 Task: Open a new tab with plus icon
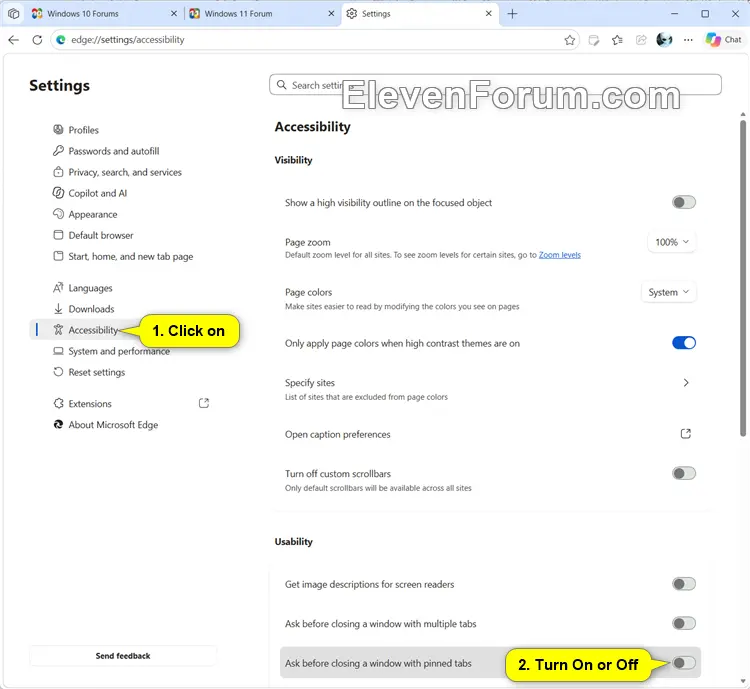click(512, 14)
